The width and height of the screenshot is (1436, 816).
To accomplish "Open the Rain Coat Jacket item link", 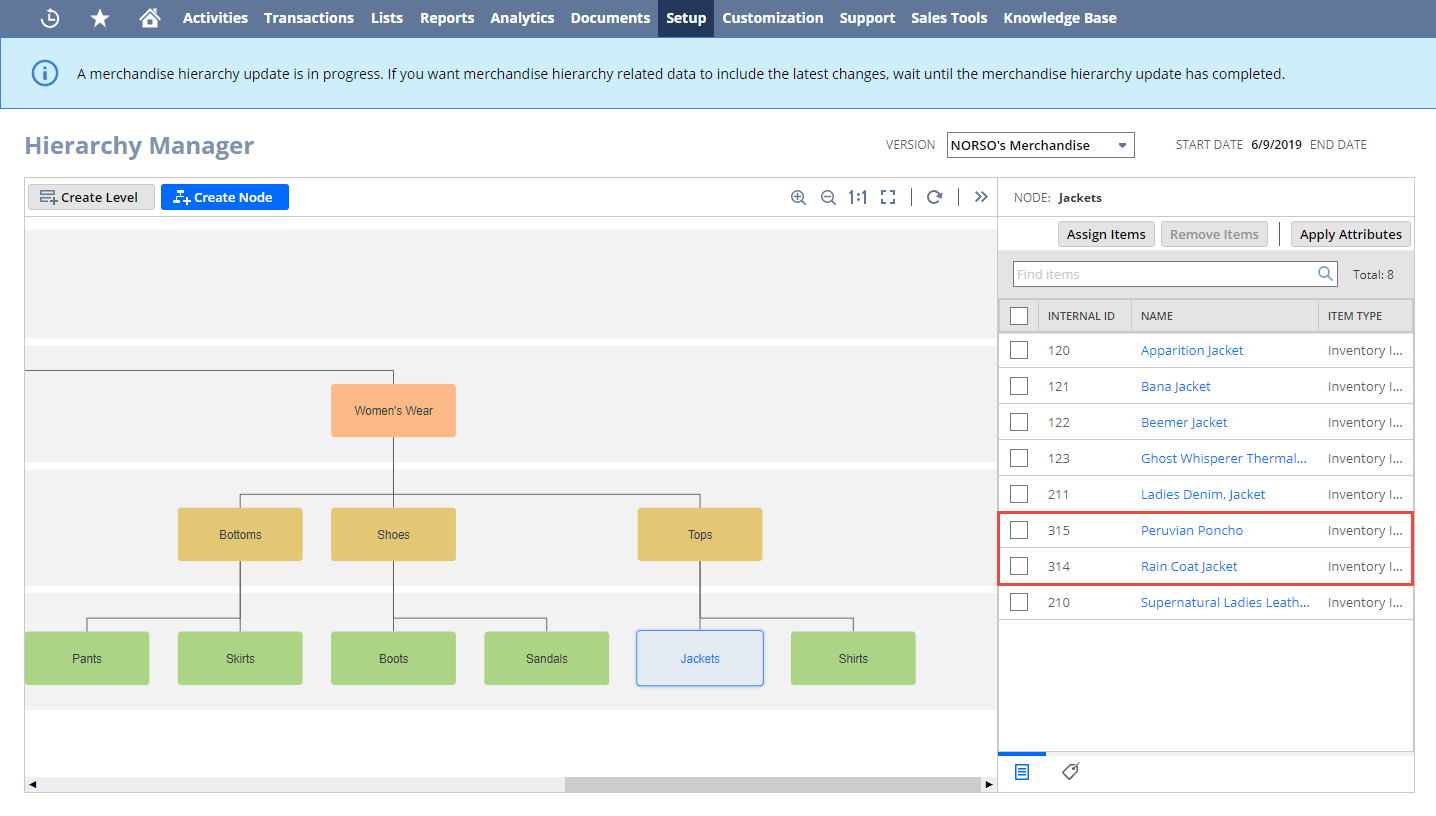I will tap(1189, 566).
